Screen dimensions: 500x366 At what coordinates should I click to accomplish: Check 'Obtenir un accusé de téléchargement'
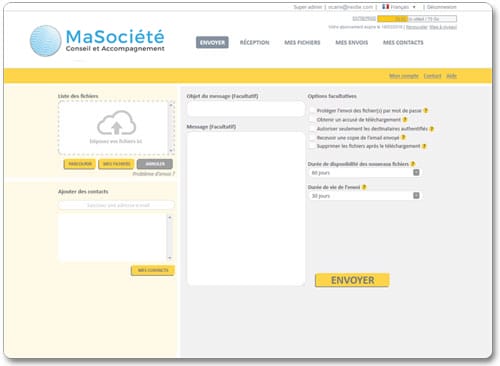tap(312, 119)
